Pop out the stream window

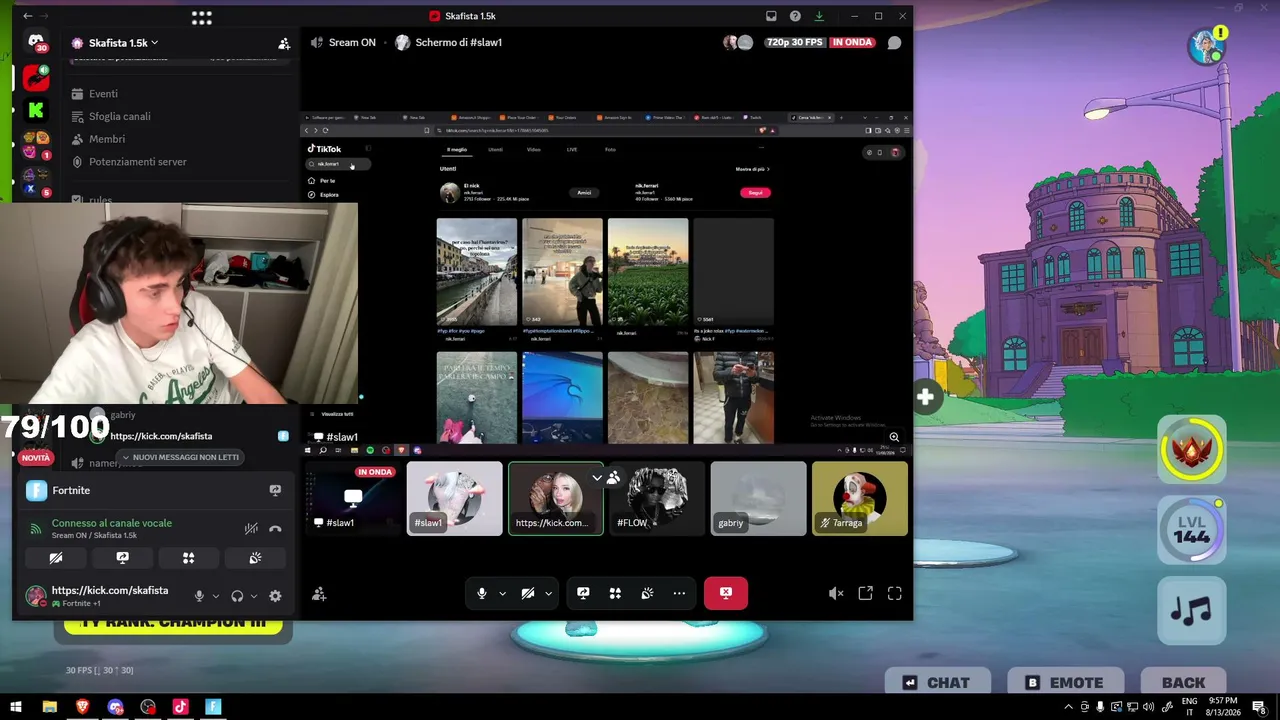click(865, 593)
